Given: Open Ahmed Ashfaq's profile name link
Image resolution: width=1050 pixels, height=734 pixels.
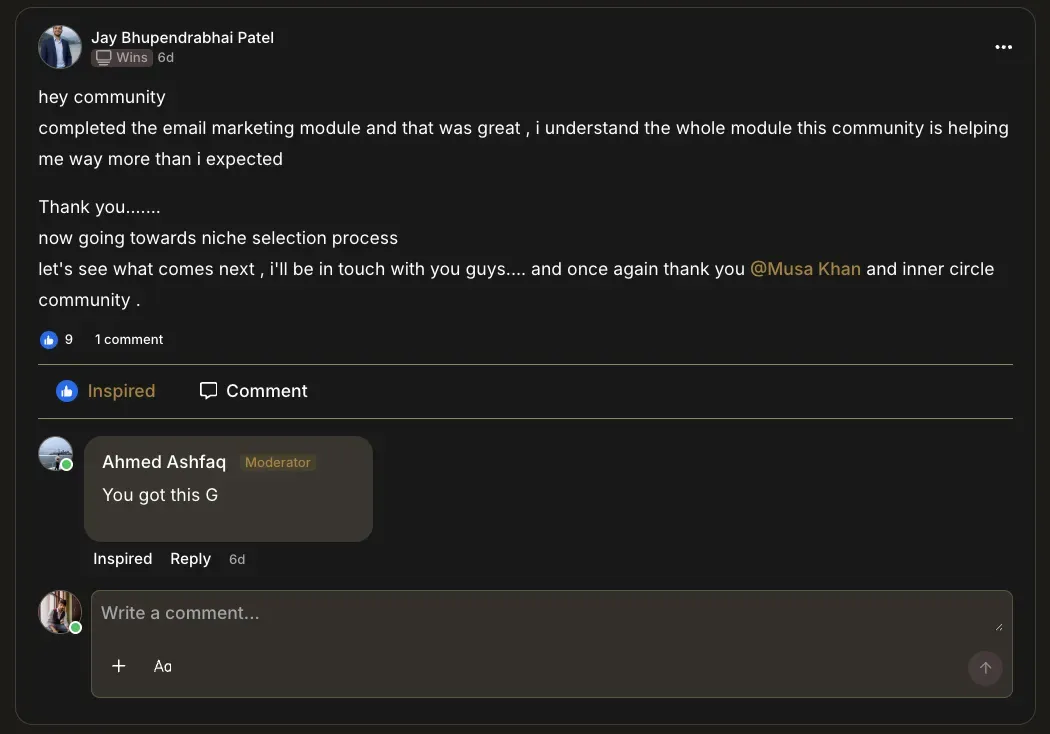Looking at the screenshot, I should coord(164,462).
